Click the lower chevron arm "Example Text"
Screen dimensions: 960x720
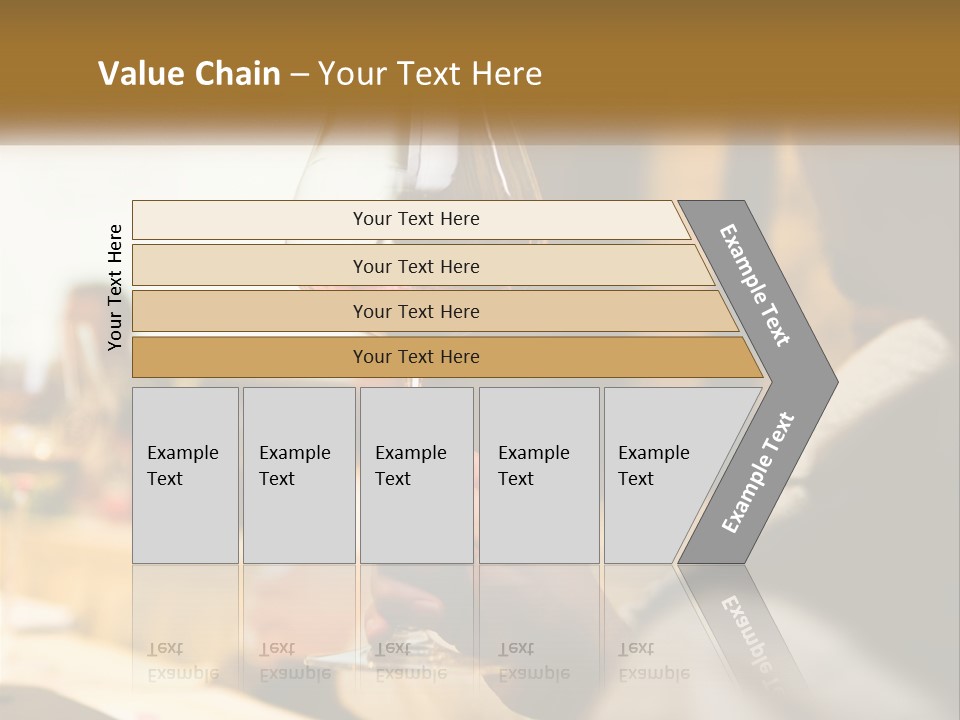click(x=757, y=472)
